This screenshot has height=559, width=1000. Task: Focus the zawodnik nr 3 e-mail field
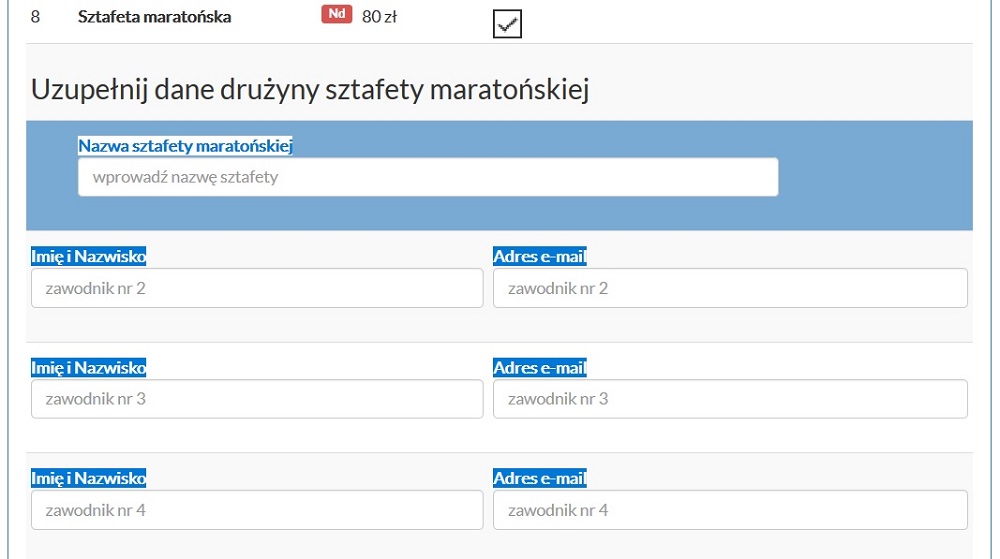coord(730,399)
